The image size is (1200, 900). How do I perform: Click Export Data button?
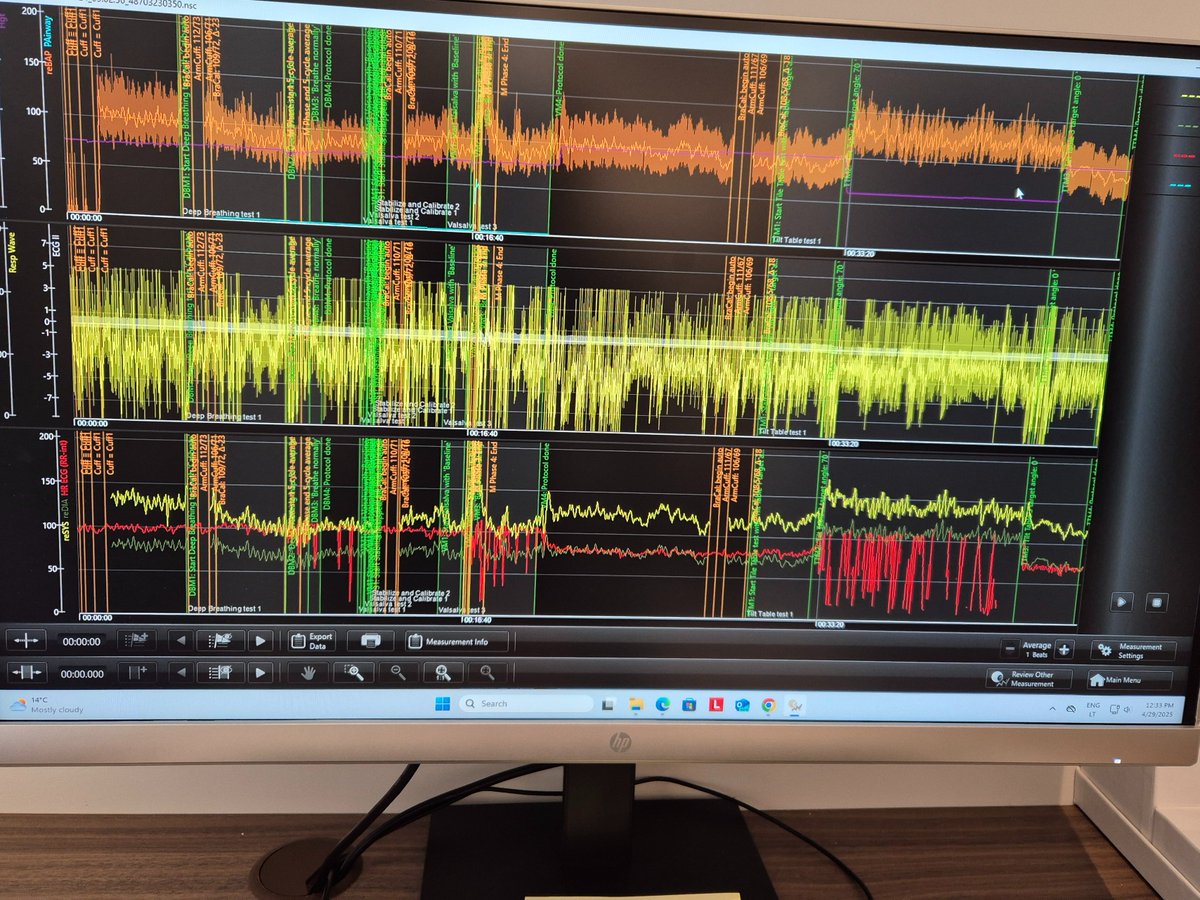(312, 640)
